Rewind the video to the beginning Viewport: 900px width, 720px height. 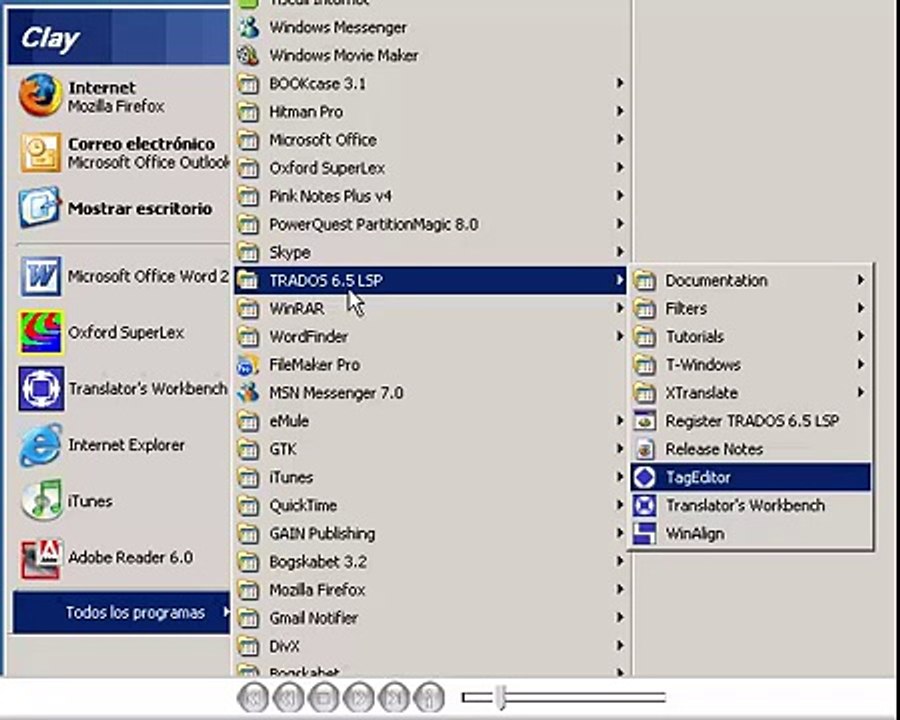[x=252, y=697]
